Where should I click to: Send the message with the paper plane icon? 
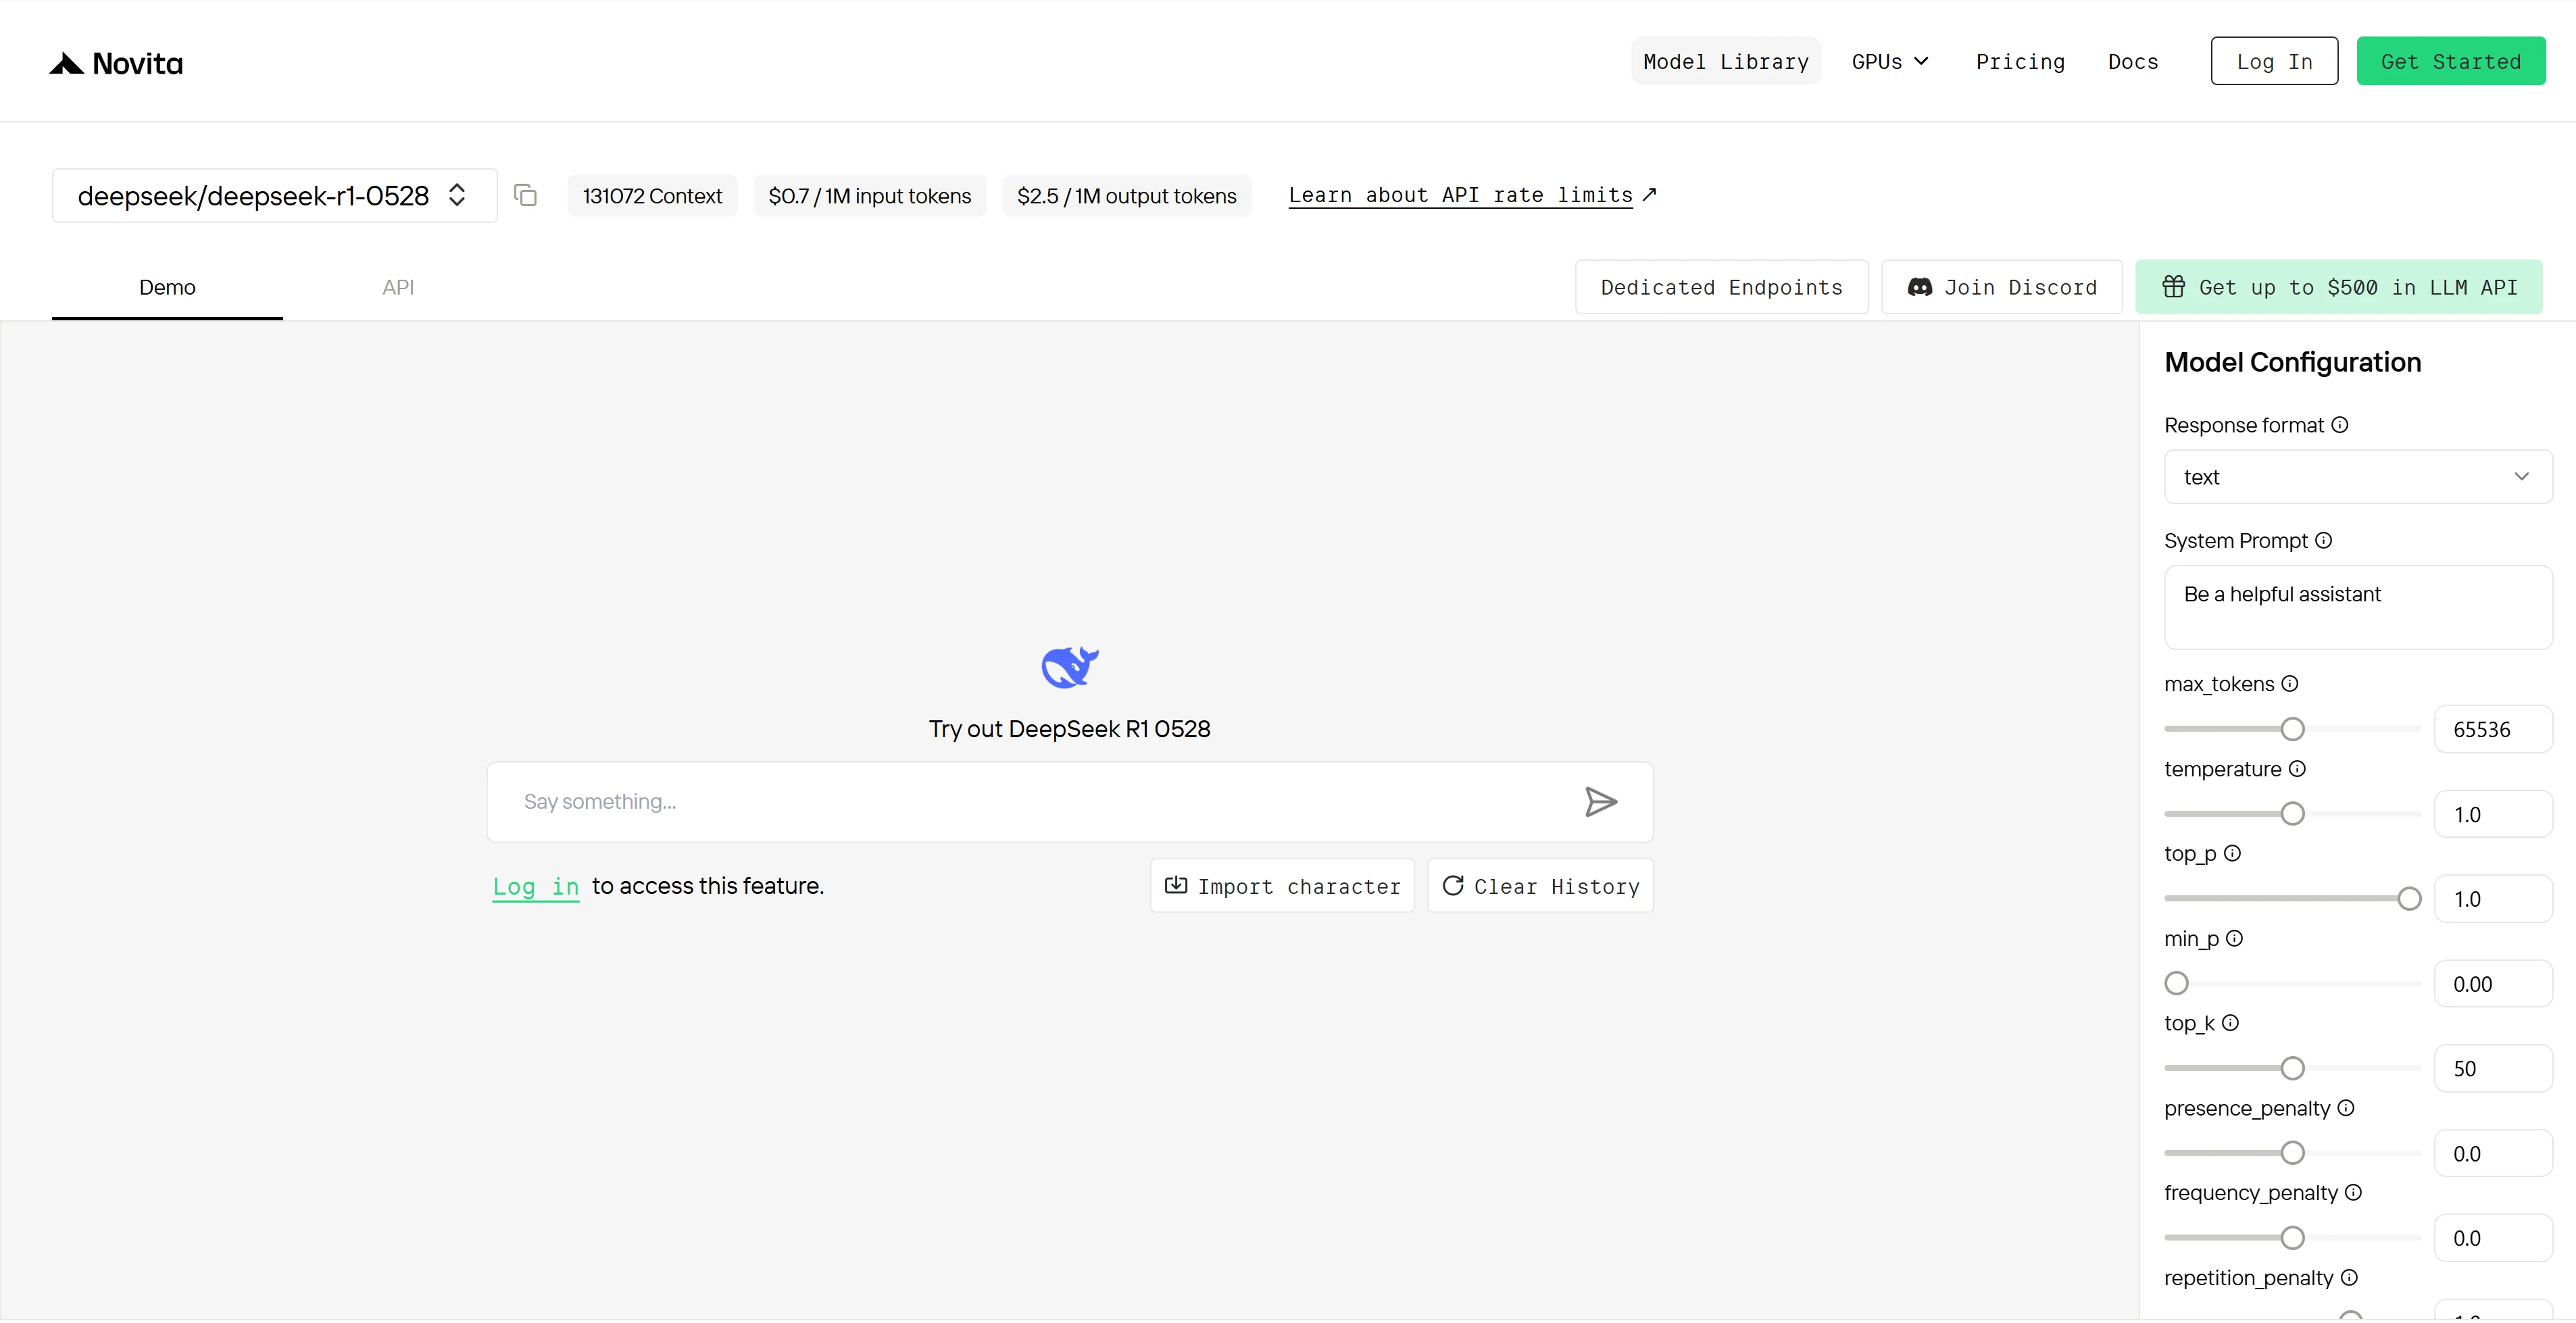click(x=1601, y=802)
